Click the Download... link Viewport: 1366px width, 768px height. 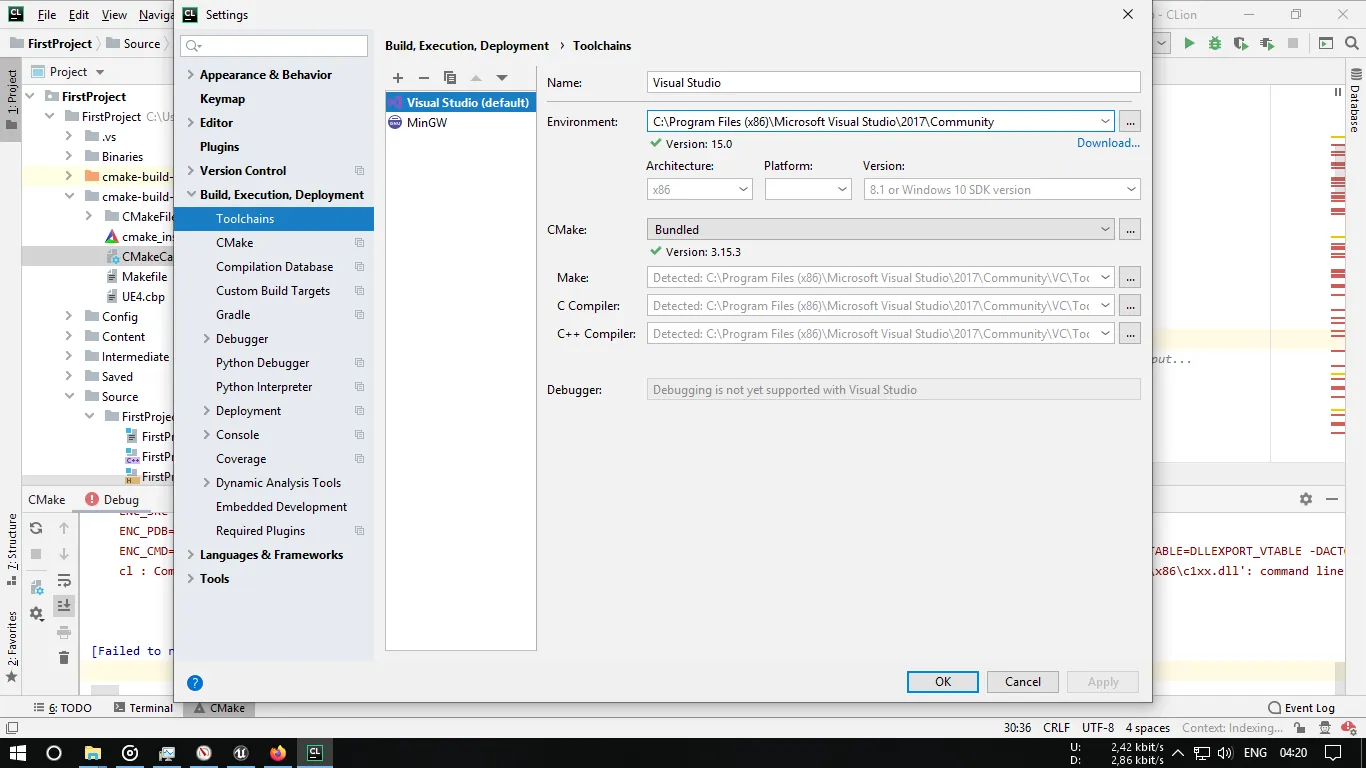[1108, 143]
